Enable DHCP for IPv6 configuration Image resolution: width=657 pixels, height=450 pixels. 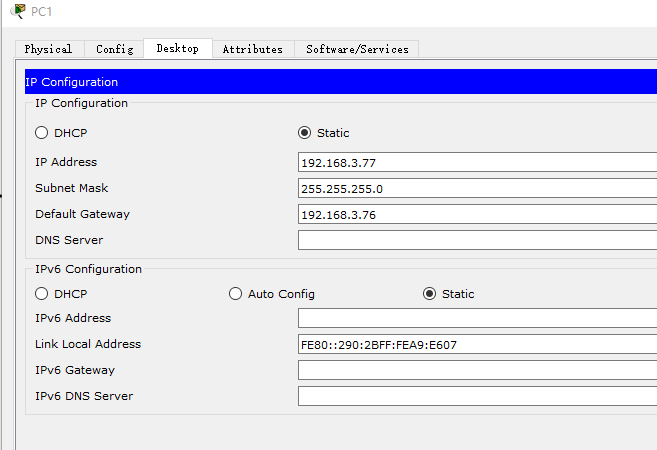pyautogui.click(x=42, y=294)
